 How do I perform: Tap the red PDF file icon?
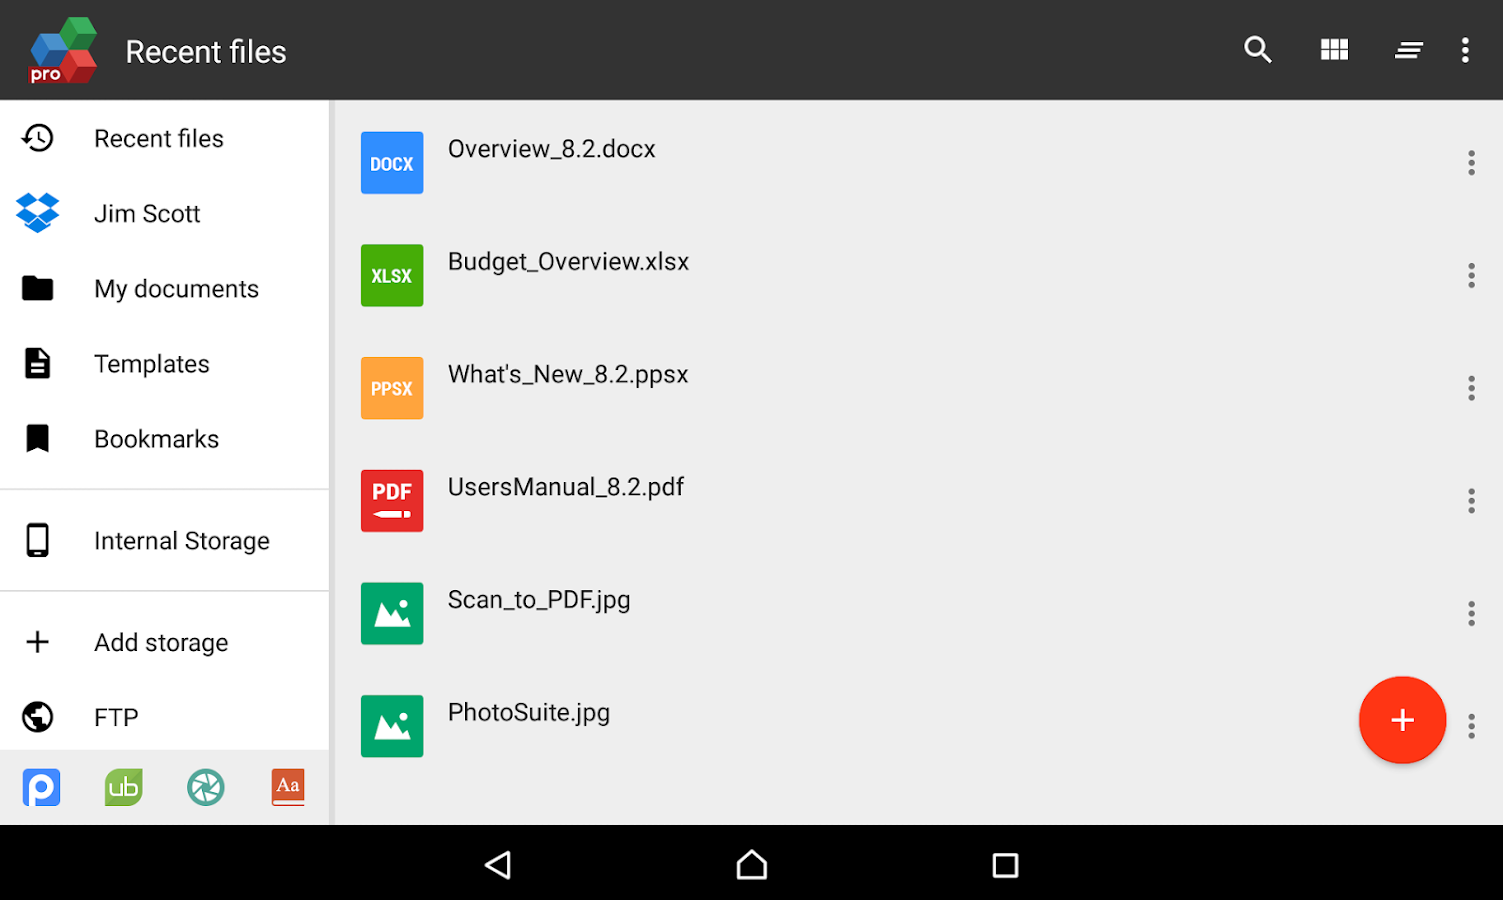tap(392, 501)
